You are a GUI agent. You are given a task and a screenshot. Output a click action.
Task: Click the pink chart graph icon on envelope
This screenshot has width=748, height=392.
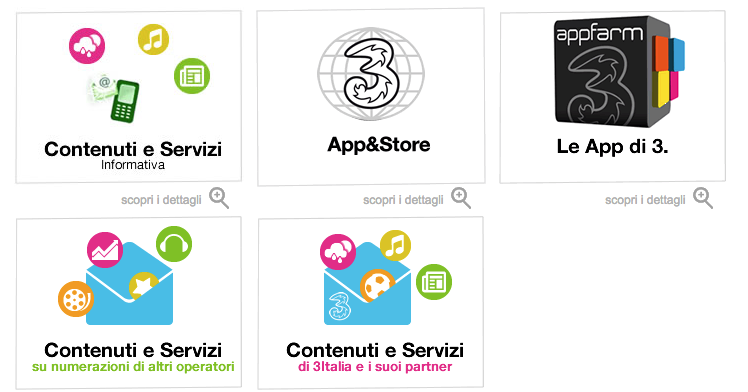point(105,250)
